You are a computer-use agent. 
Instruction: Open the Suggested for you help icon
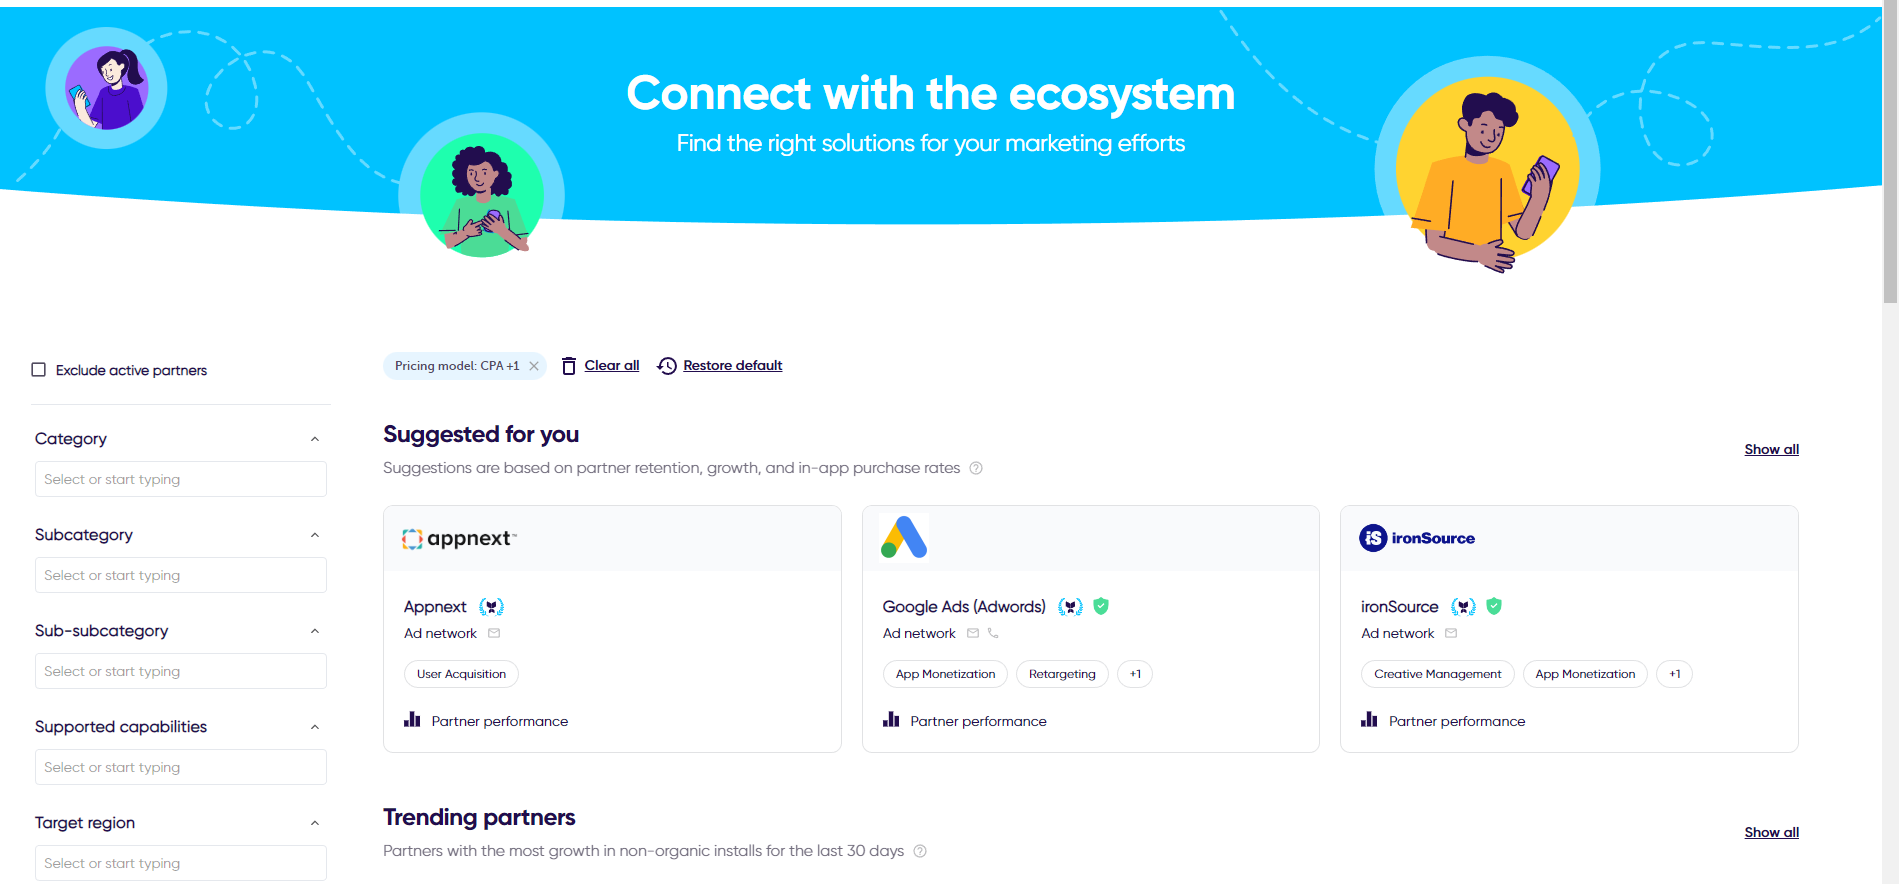pos(976,468)
